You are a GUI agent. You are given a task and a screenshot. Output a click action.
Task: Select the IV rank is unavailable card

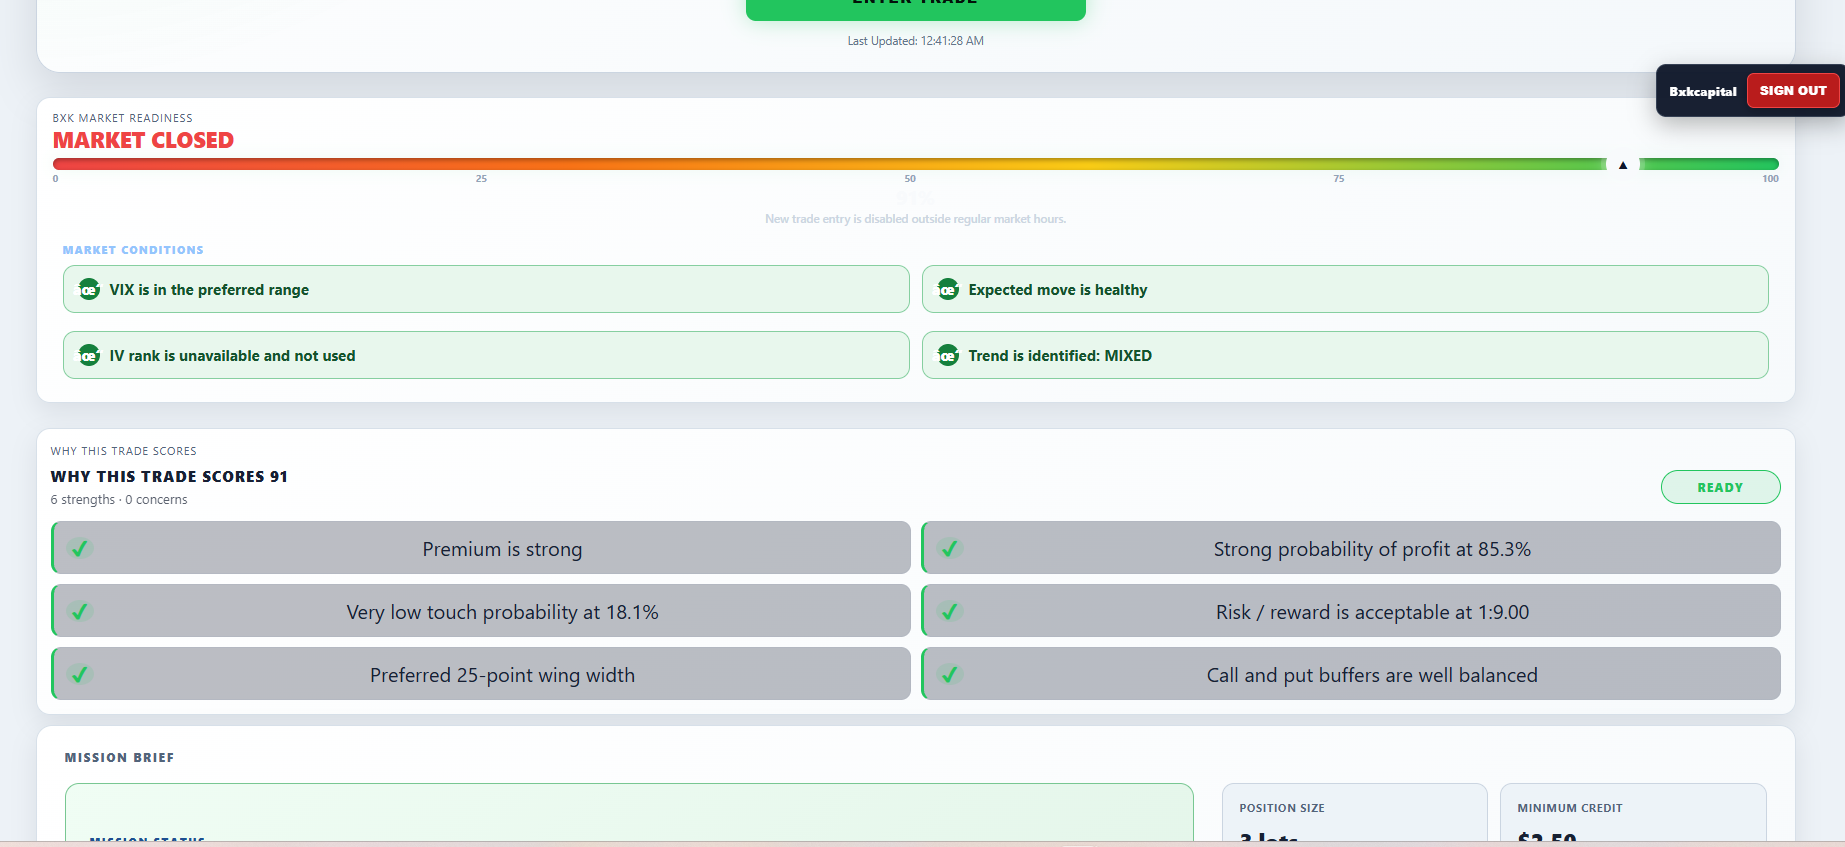point(486,355)
